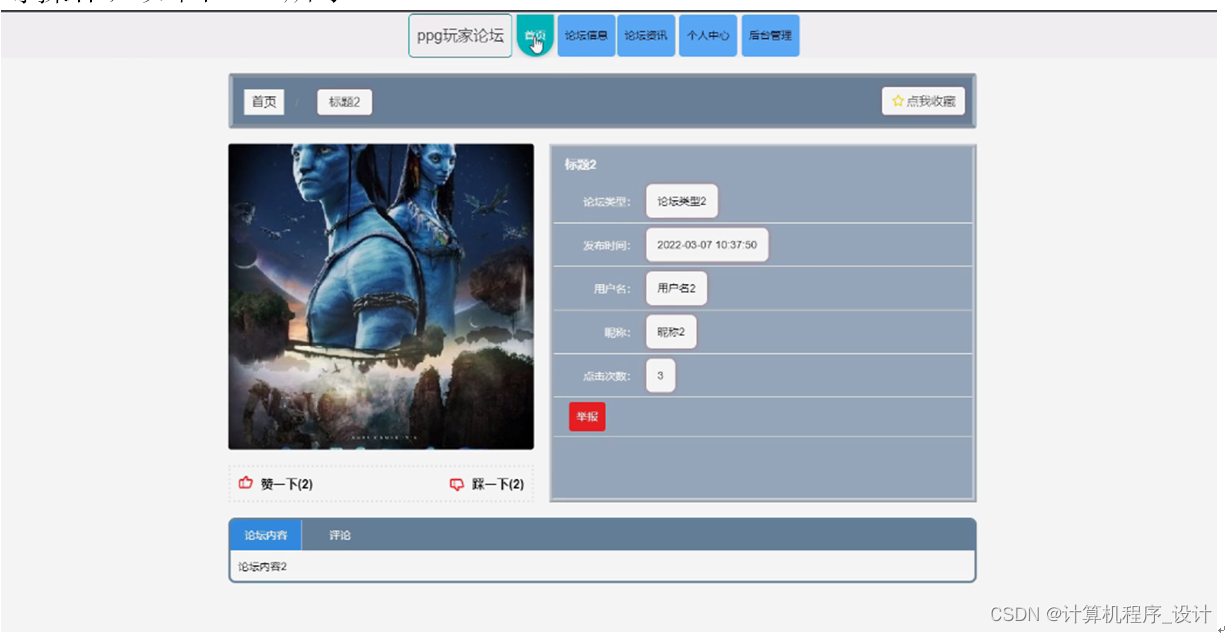The image size is (1227, 633).
Task: Switch to the 论坛内容 tab
Action: pos(266,535)
